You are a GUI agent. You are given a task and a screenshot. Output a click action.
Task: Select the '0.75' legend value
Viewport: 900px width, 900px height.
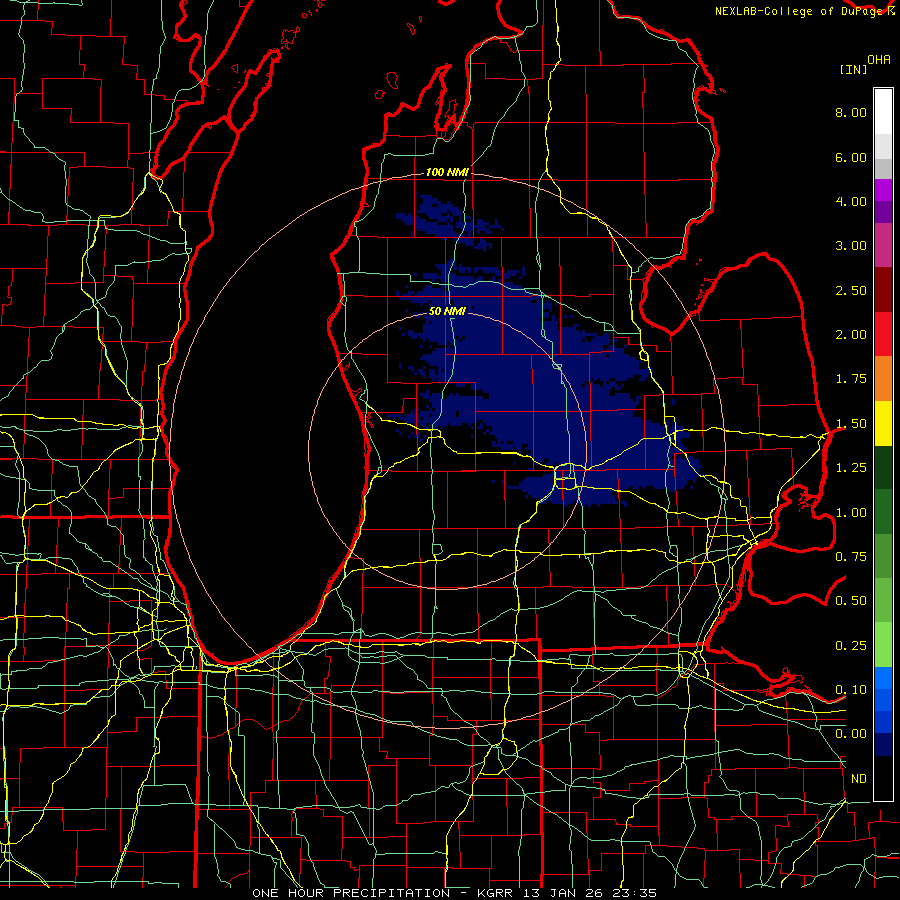point(851,557)
